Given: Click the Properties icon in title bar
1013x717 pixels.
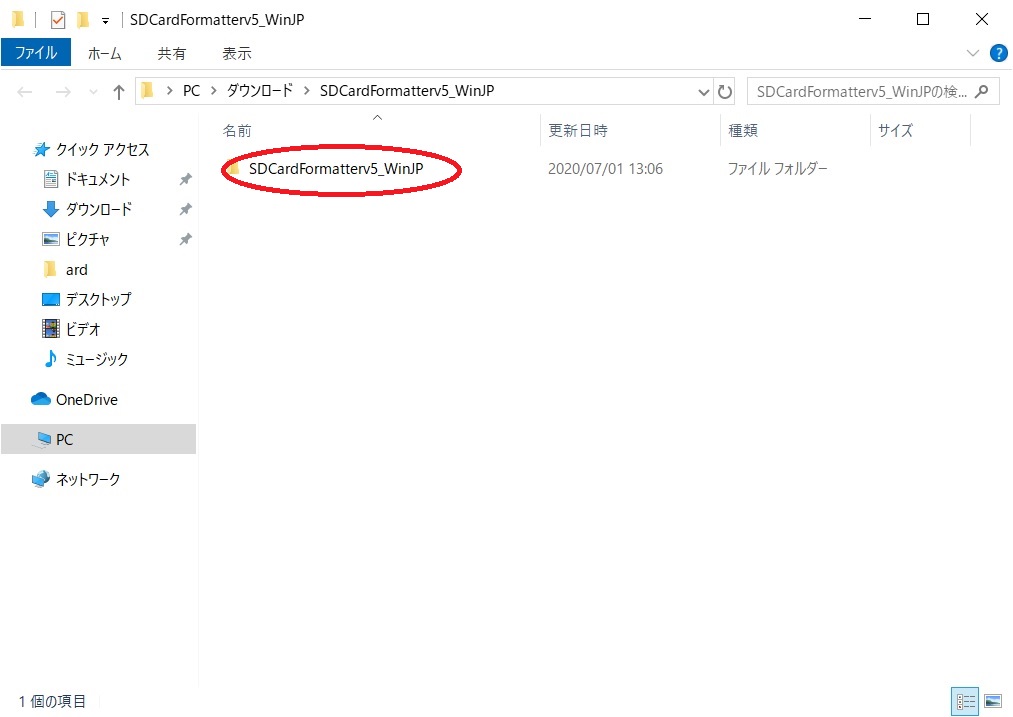Looking at the screenshot, I should click(58, 20).
